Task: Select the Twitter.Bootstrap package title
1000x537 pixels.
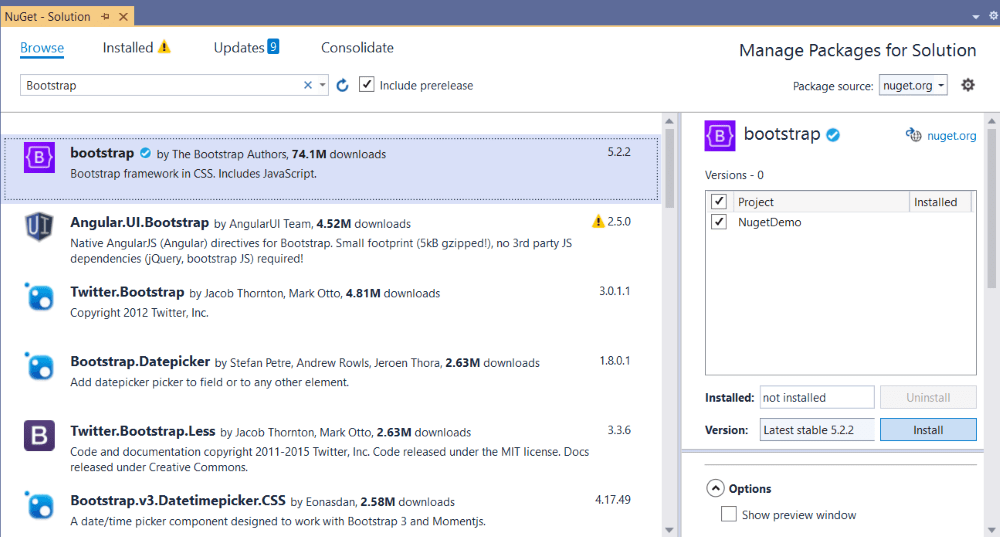Action: [x=127, y=292]
